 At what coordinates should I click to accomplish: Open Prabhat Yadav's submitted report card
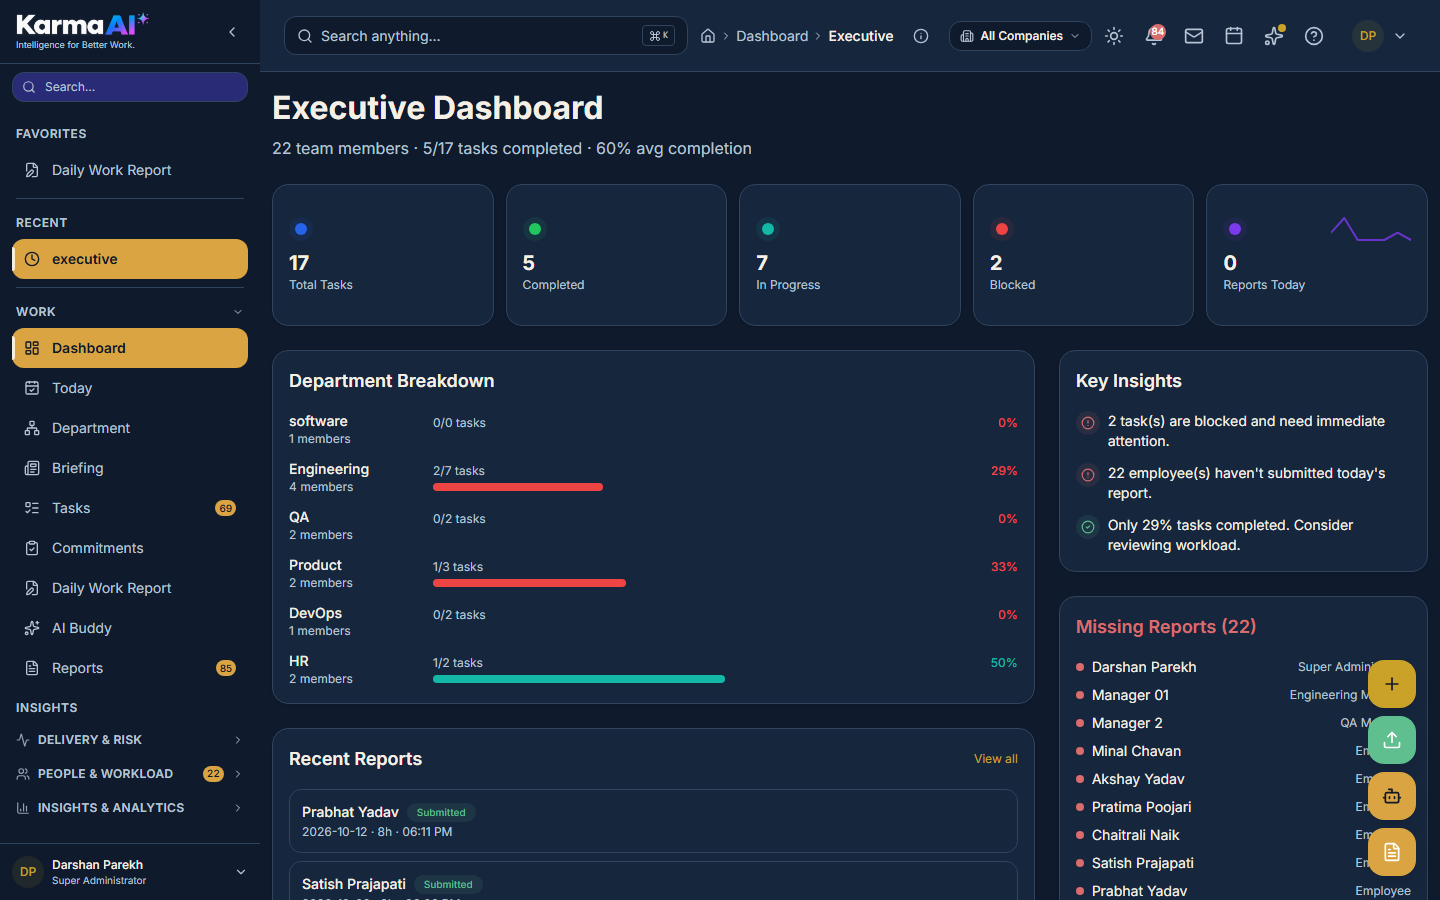click(x=653, y=821)
